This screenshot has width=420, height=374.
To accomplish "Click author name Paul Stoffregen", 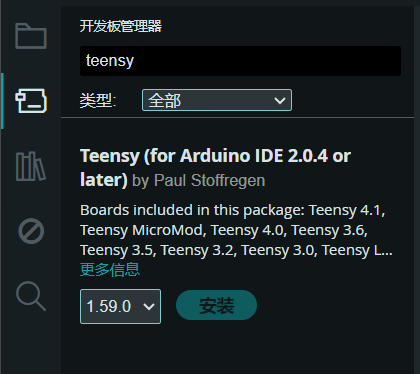I will [209, 181].
